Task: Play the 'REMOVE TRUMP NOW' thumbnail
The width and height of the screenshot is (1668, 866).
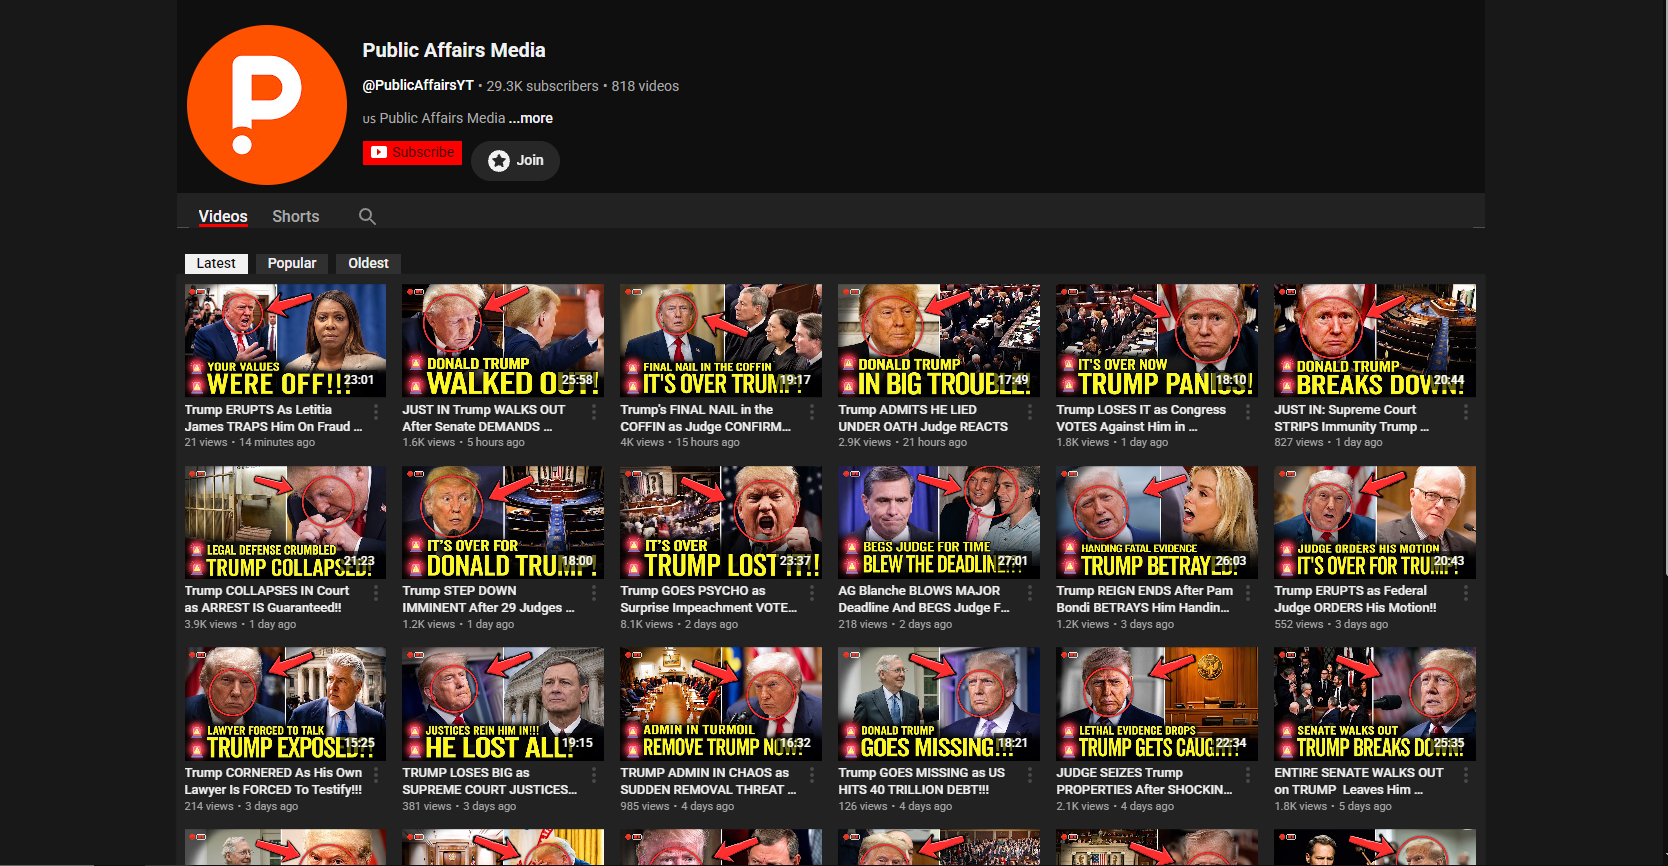Action: (x=721, y=704)
